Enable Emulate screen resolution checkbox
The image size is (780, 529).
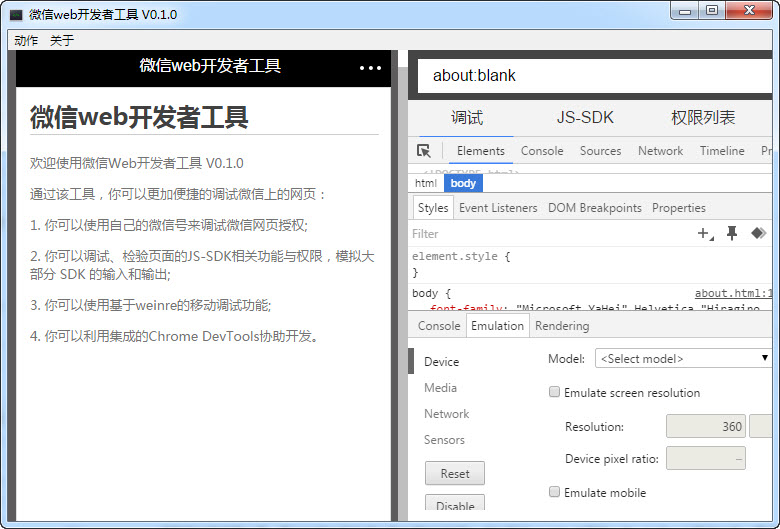[x=555, y=393]
